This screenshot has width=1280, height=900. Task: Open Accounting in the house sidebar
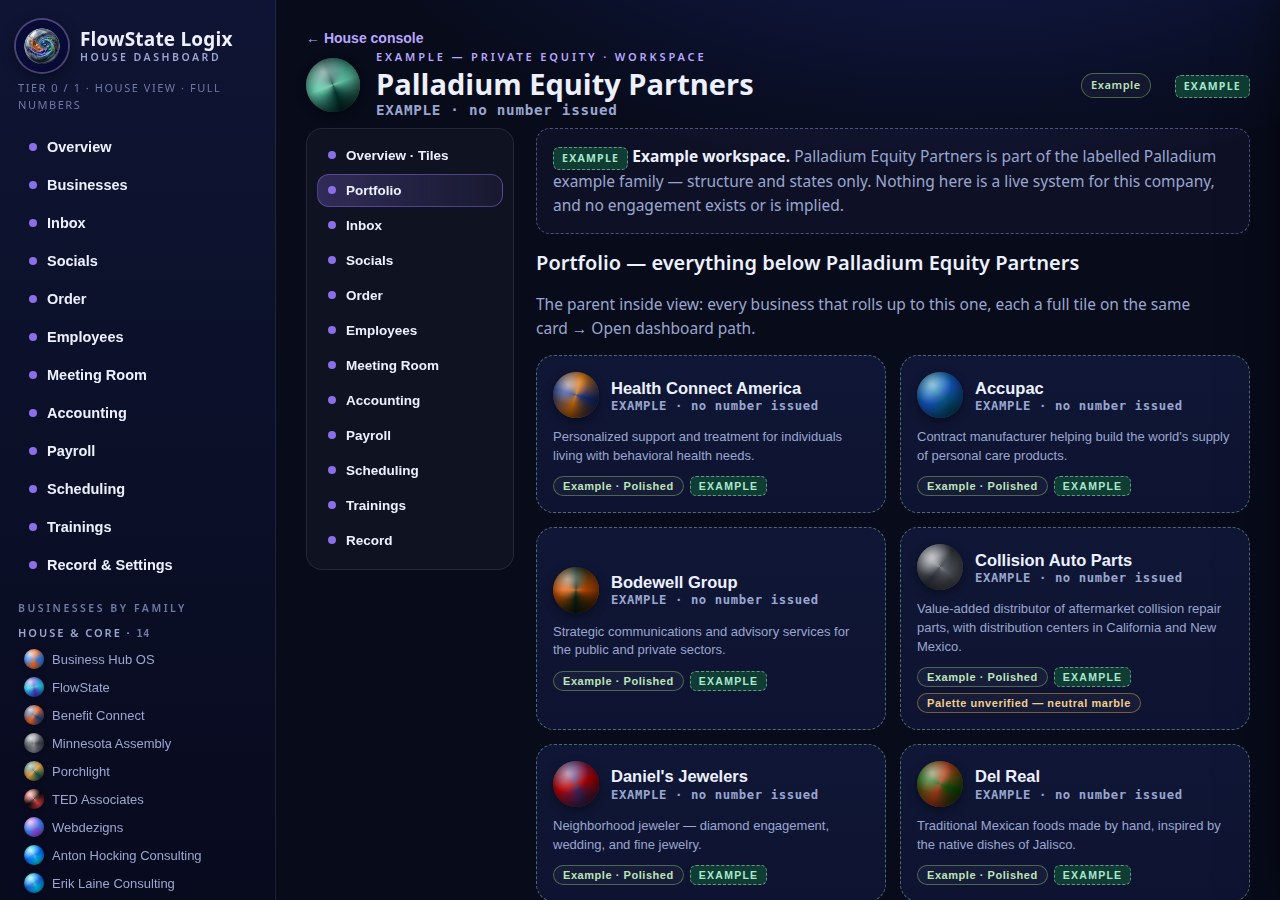click(x=137, y=413)
